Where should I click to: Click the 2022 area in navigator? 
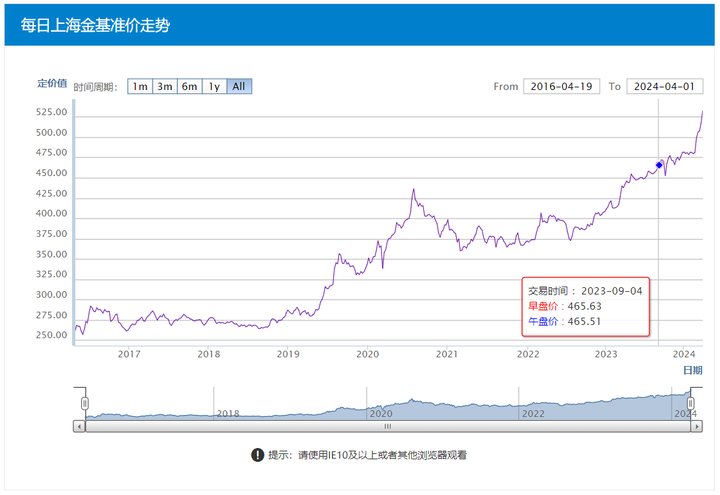[x=532, y=408]
